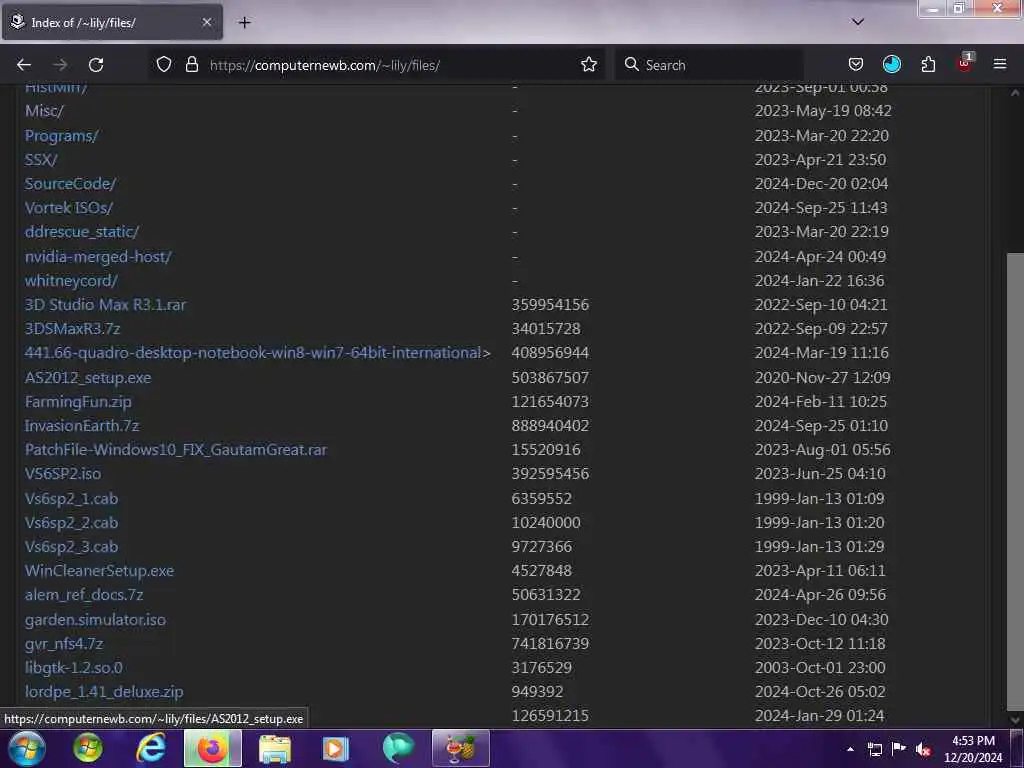The image size is (1024, 768).
Task: Download InvasionEarth.7z
Action: 82,426
